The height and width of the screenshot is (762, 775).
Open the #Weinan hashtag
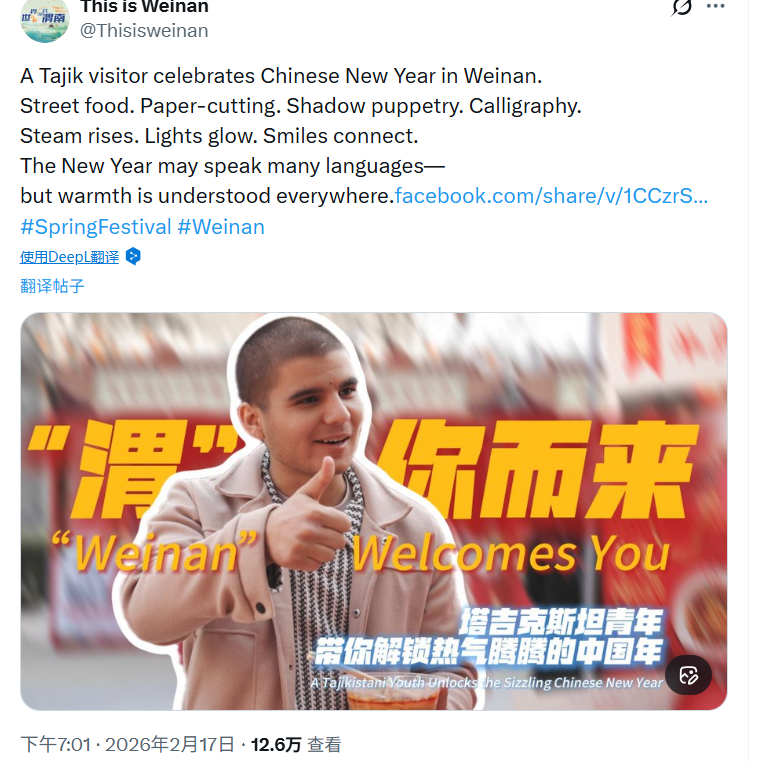[221, 227]
